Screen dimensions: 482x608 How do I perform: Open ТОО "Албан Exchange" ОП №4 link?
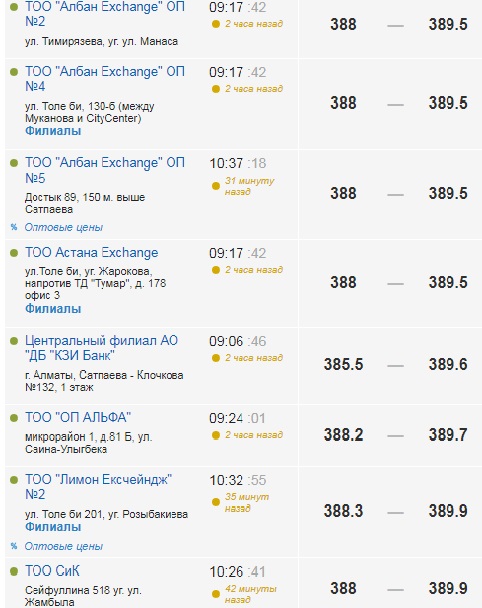(105, 79)
